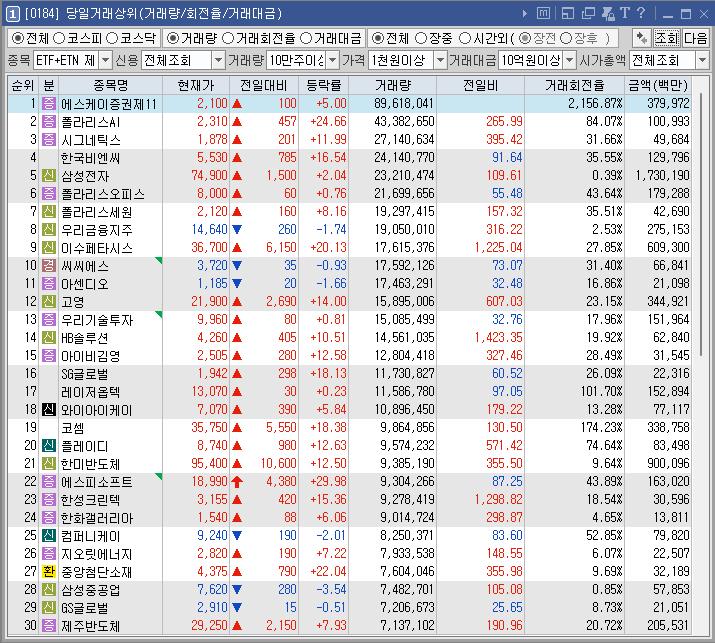
Task: Click the teal 신 badge on the 플레이디 row
Action: click(49, 446)
